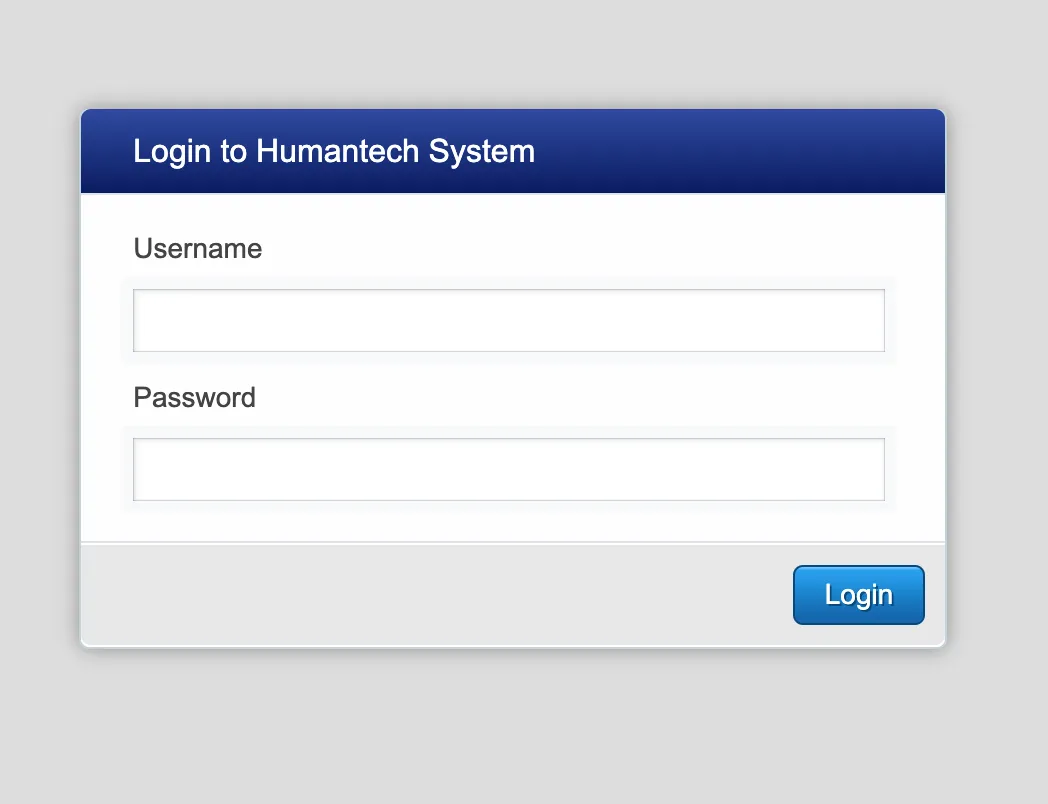Click the Login to Humantech System header

point(334,151)
